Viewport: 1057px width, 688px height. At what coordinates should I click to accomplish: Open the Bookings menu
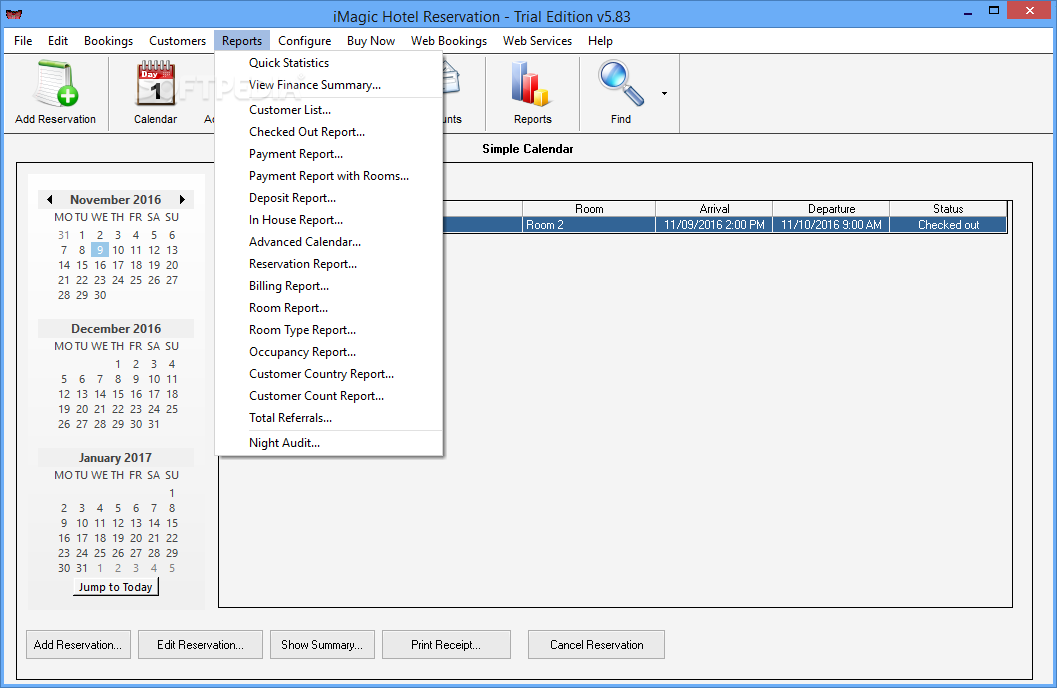tap(109, 41)
